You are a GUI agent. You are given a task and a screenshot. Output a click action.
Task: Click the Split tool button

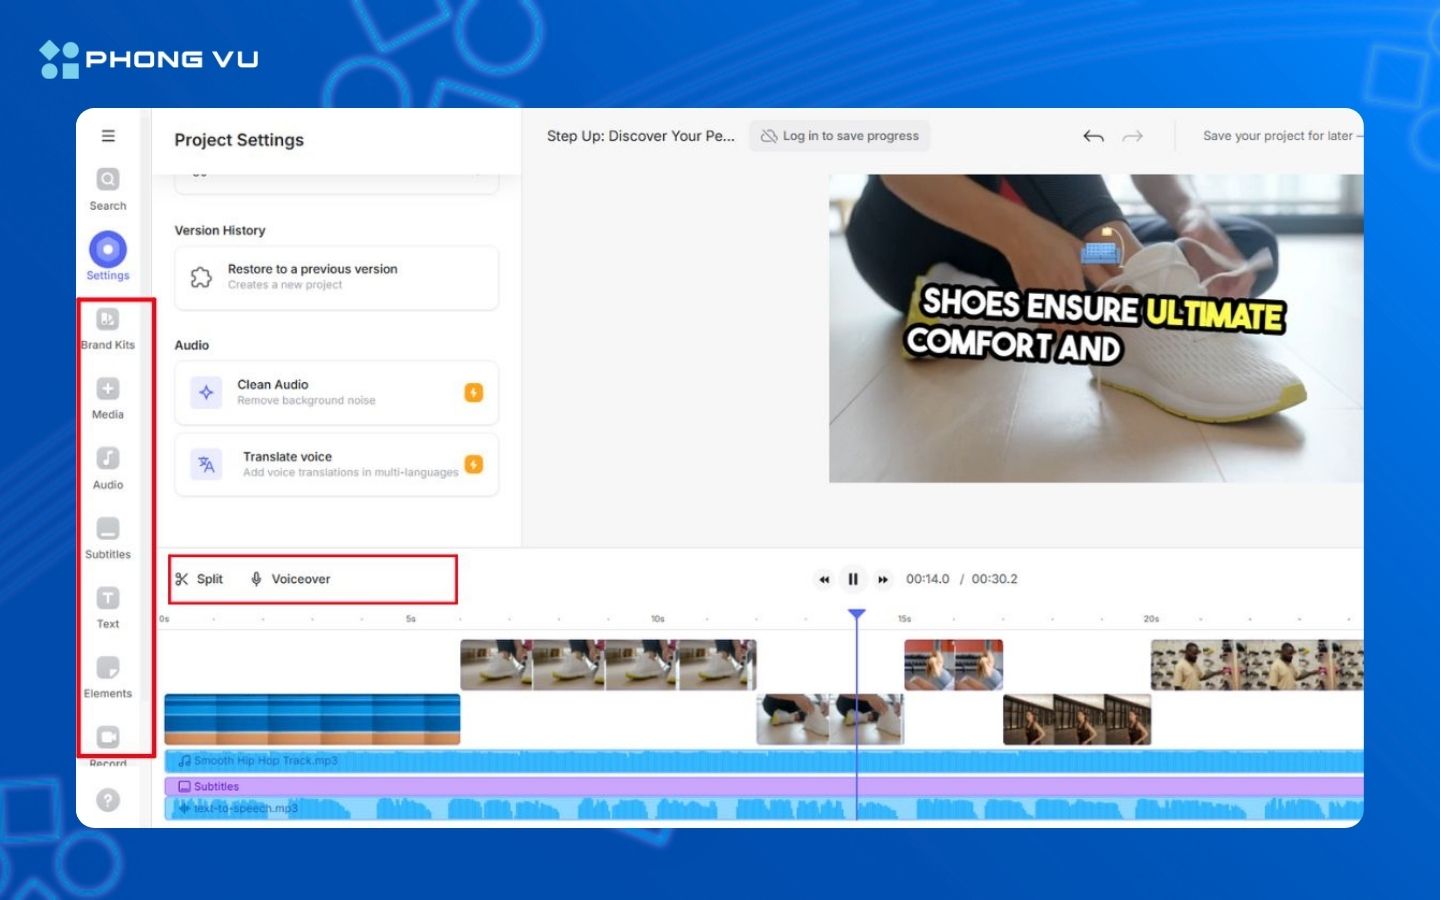pyautogui.click(x=200, y=579)
